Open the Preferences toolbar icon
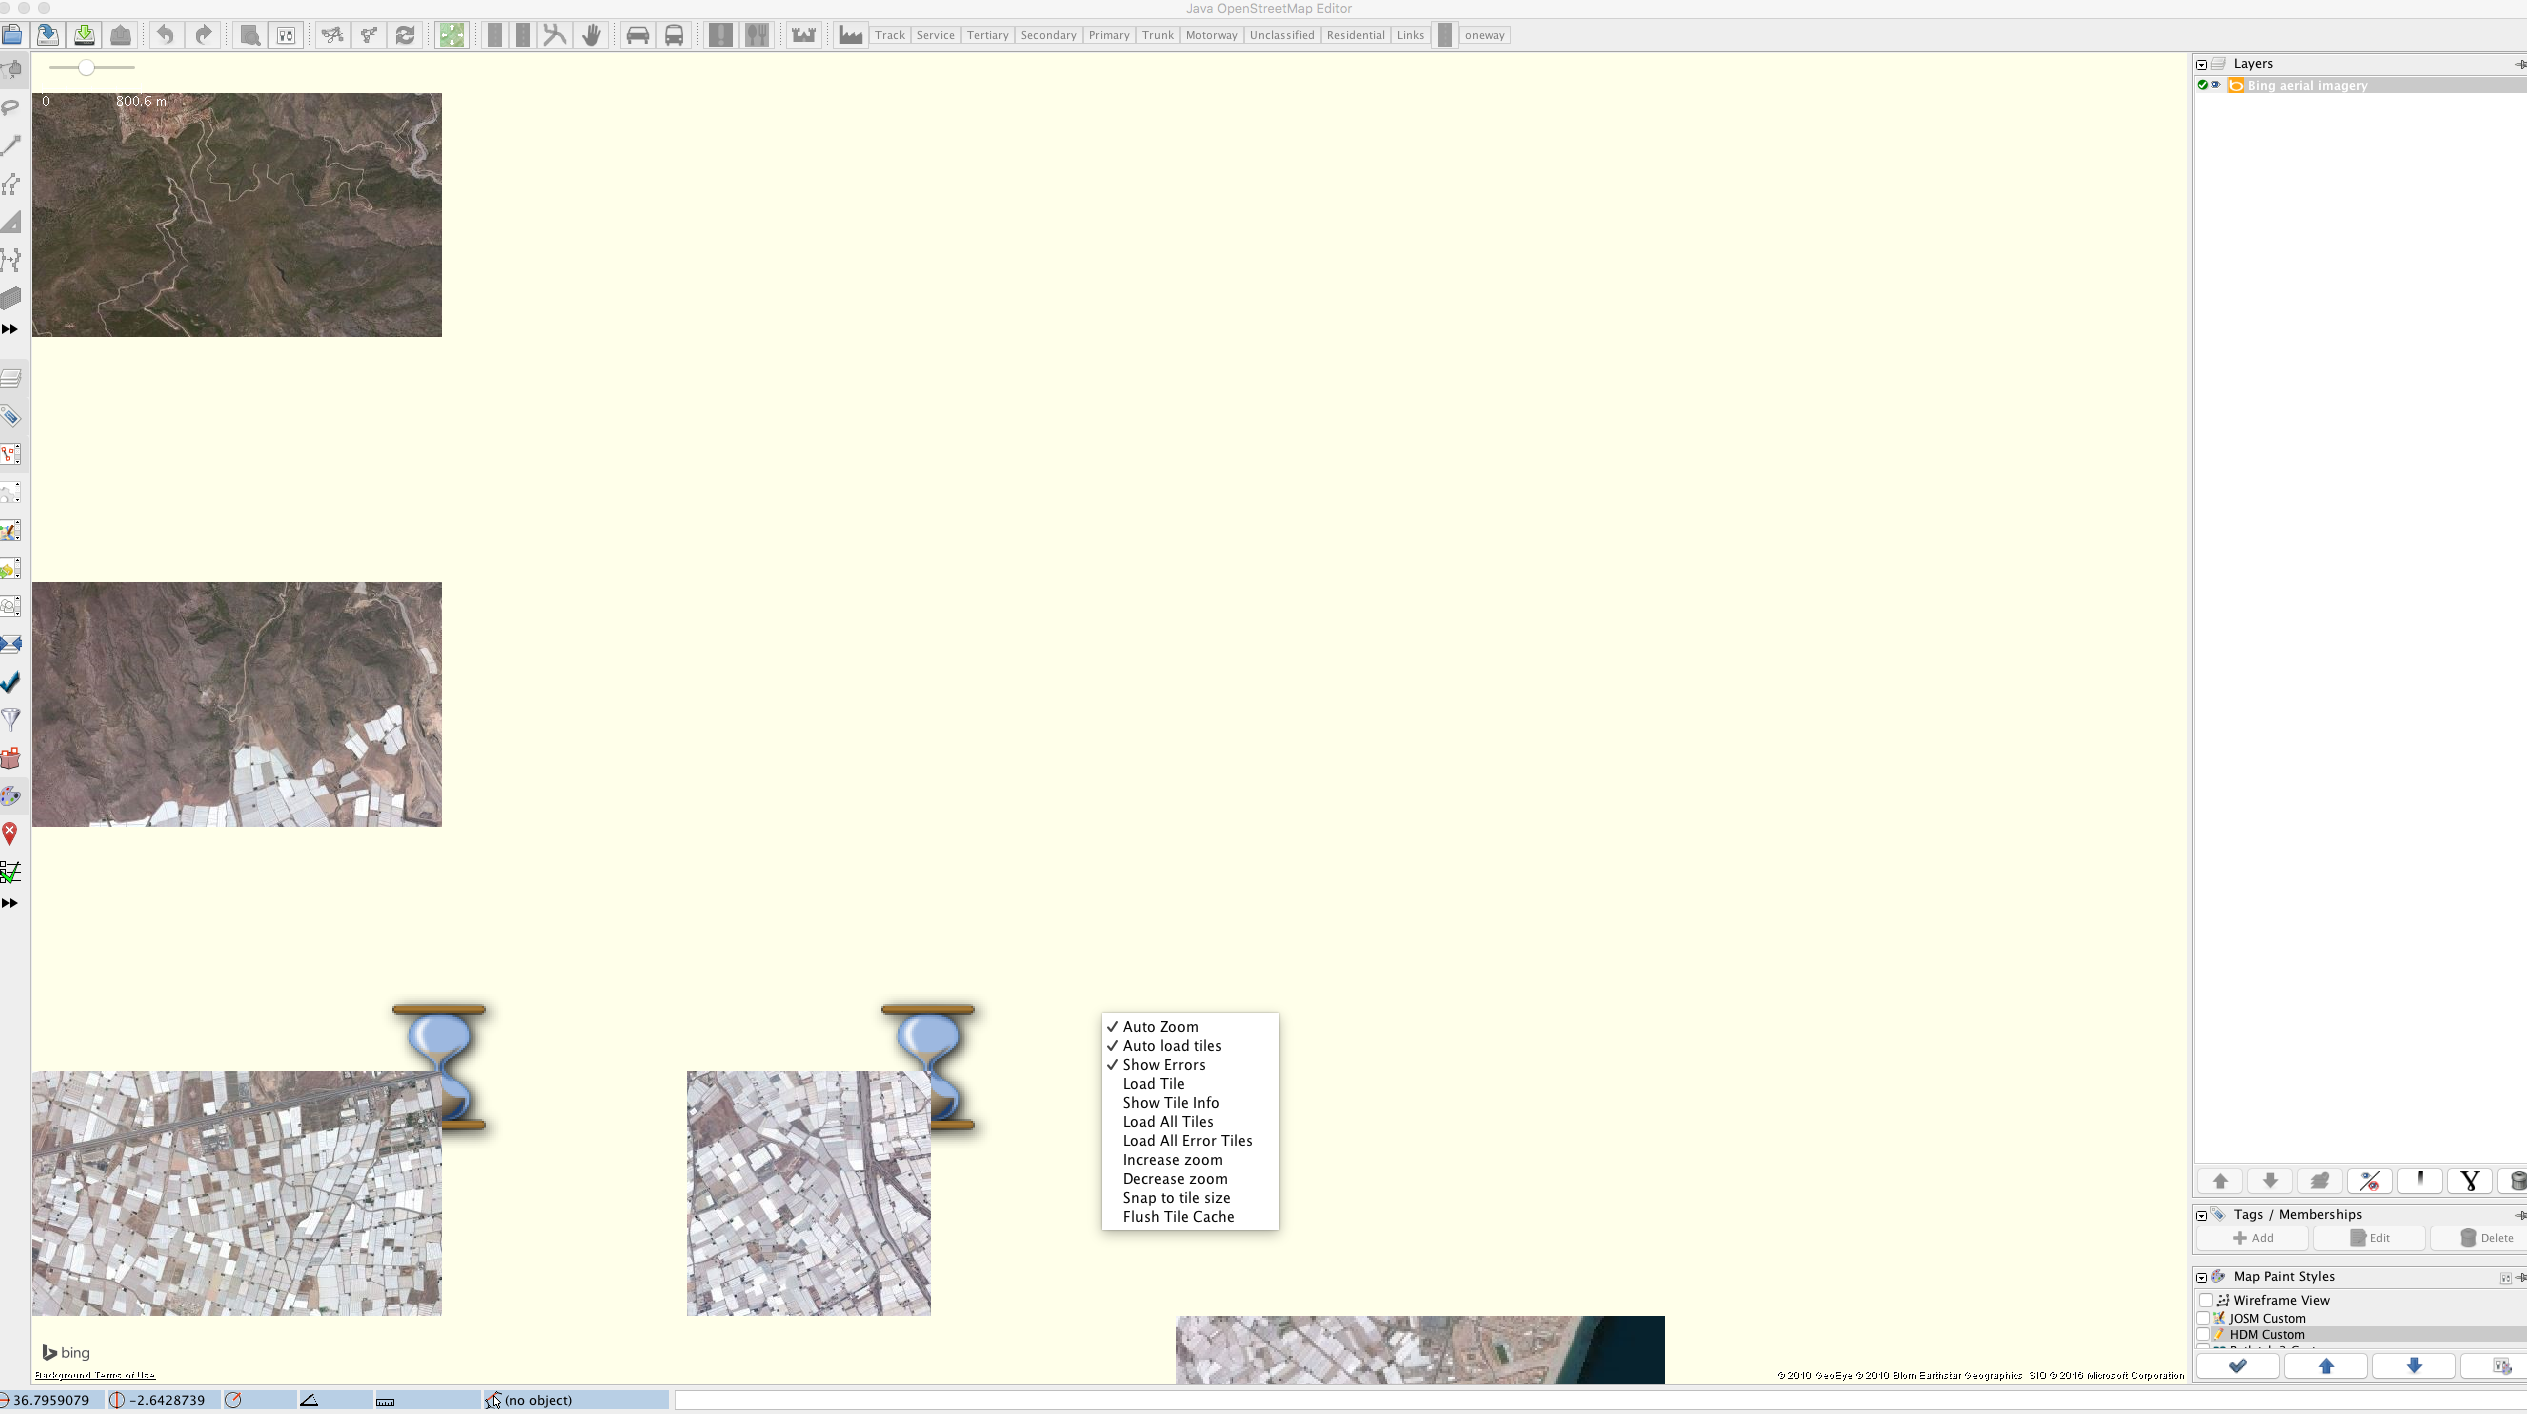Viewport: 2527px width, 1414px height. tap(286, 36)
